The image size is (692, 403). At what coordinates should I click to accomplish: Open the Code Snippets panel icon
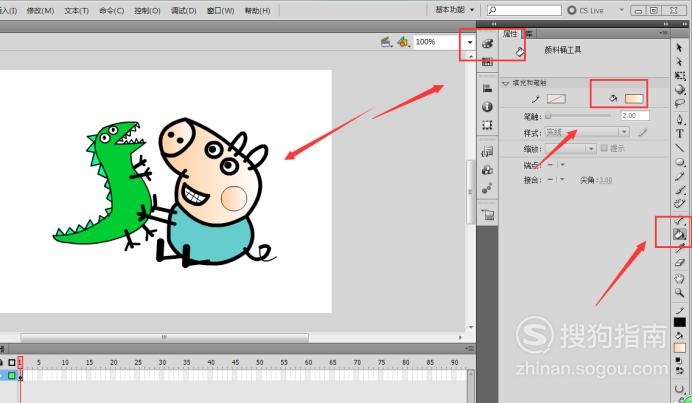point(487,152)
